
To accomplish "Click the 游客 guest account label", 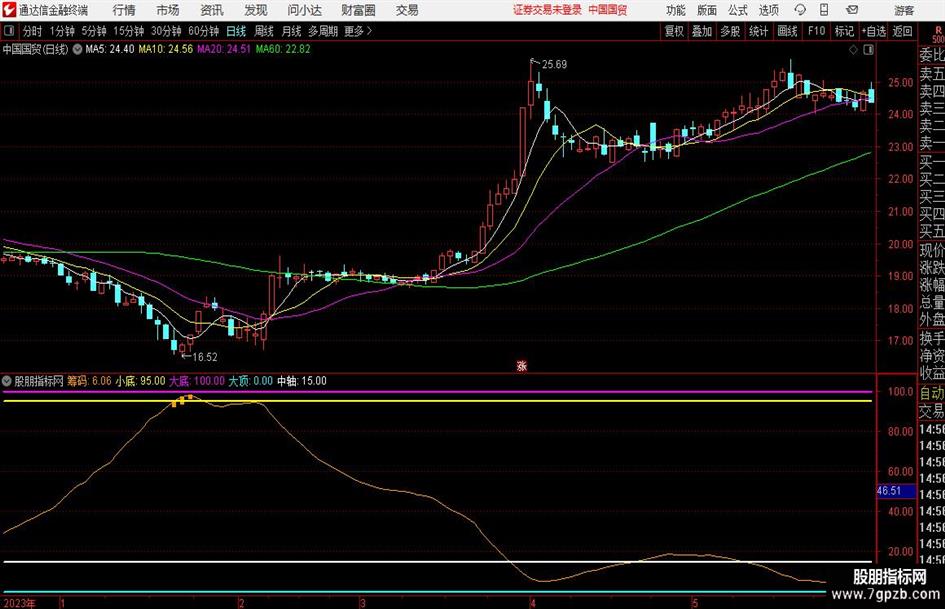I will [x=904, y=10].
